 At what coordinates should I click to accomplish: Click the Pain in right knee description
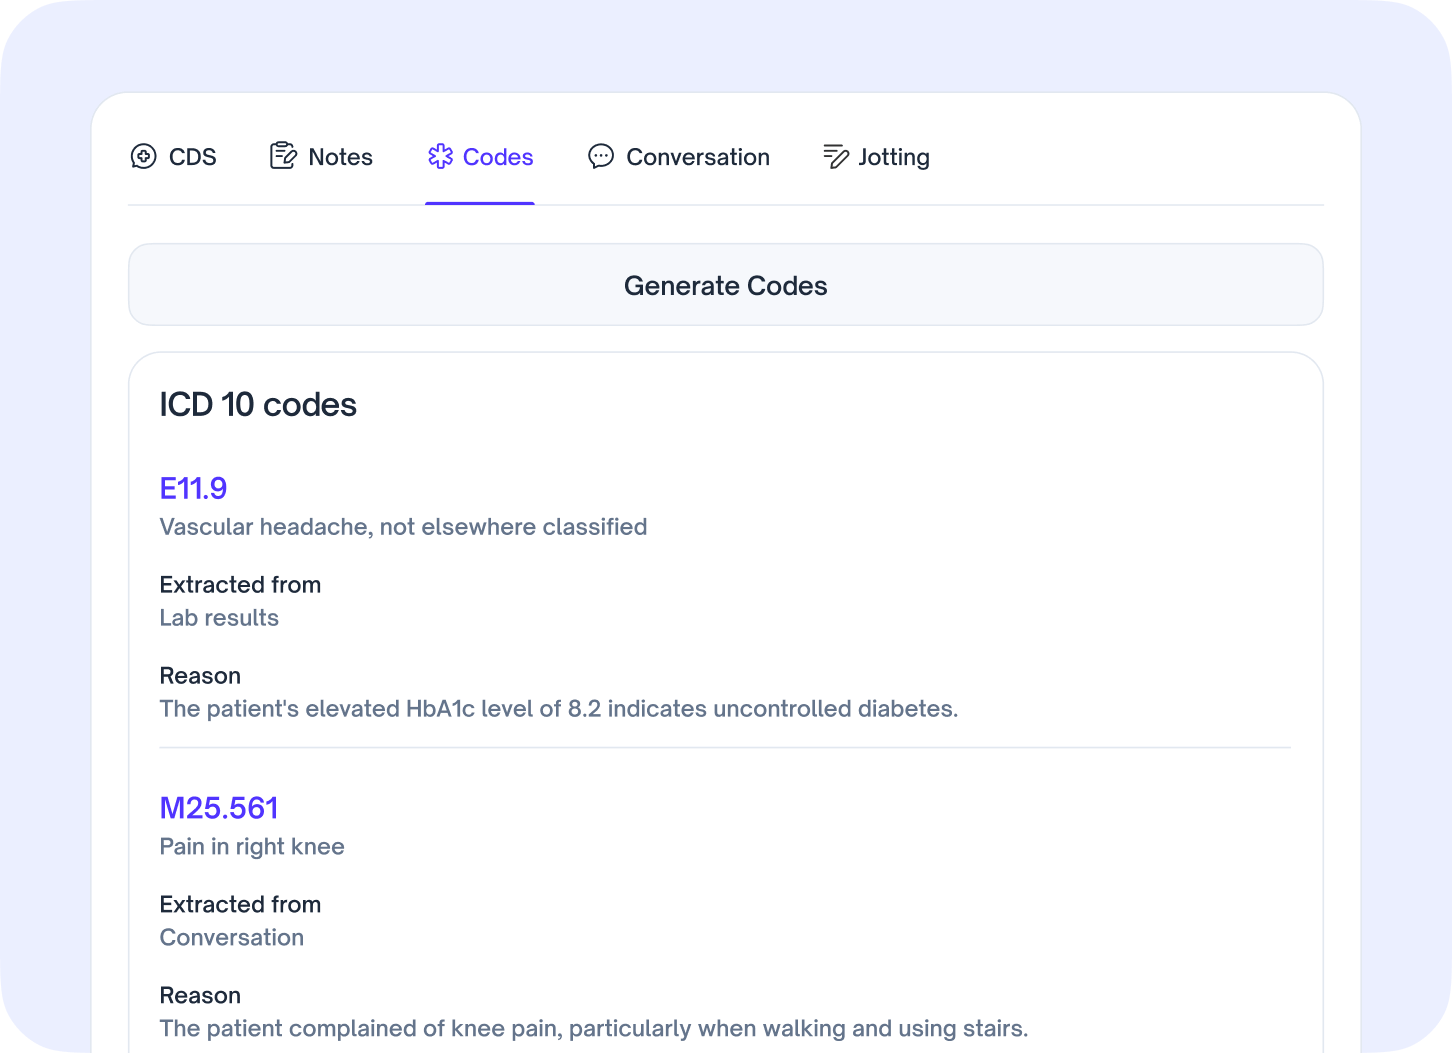[251, 846]
